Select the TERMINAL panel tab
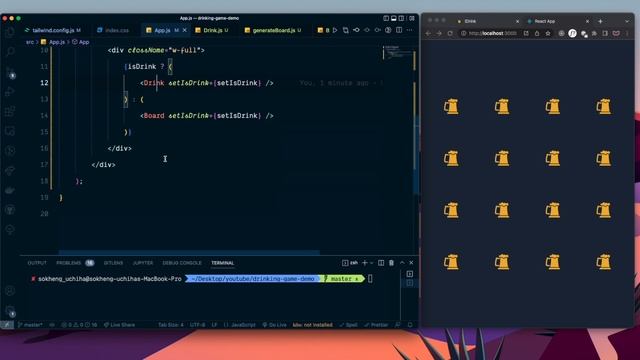 pyautogui.click(x=222, y=263)
